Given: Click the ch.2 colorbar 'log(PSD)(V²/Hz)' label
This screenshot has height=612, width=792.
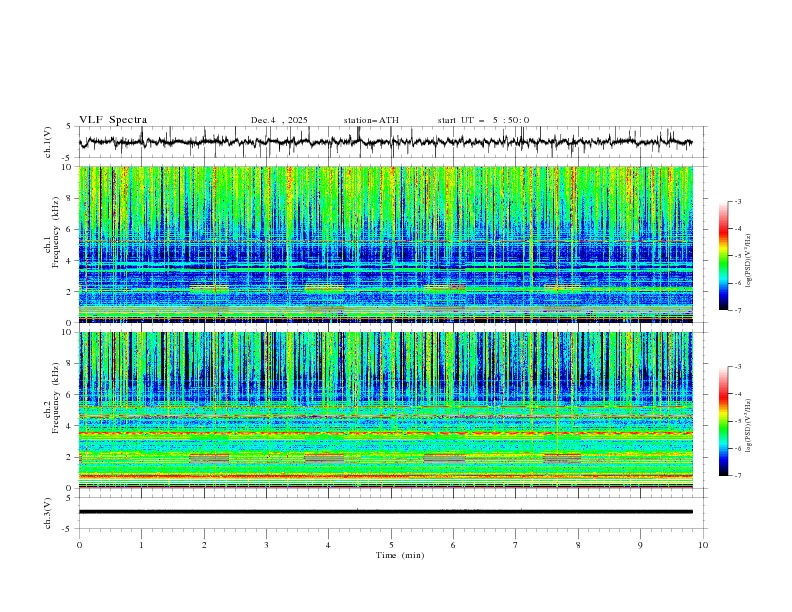Looking at the screenshot, I should click(x=749, y=425).
